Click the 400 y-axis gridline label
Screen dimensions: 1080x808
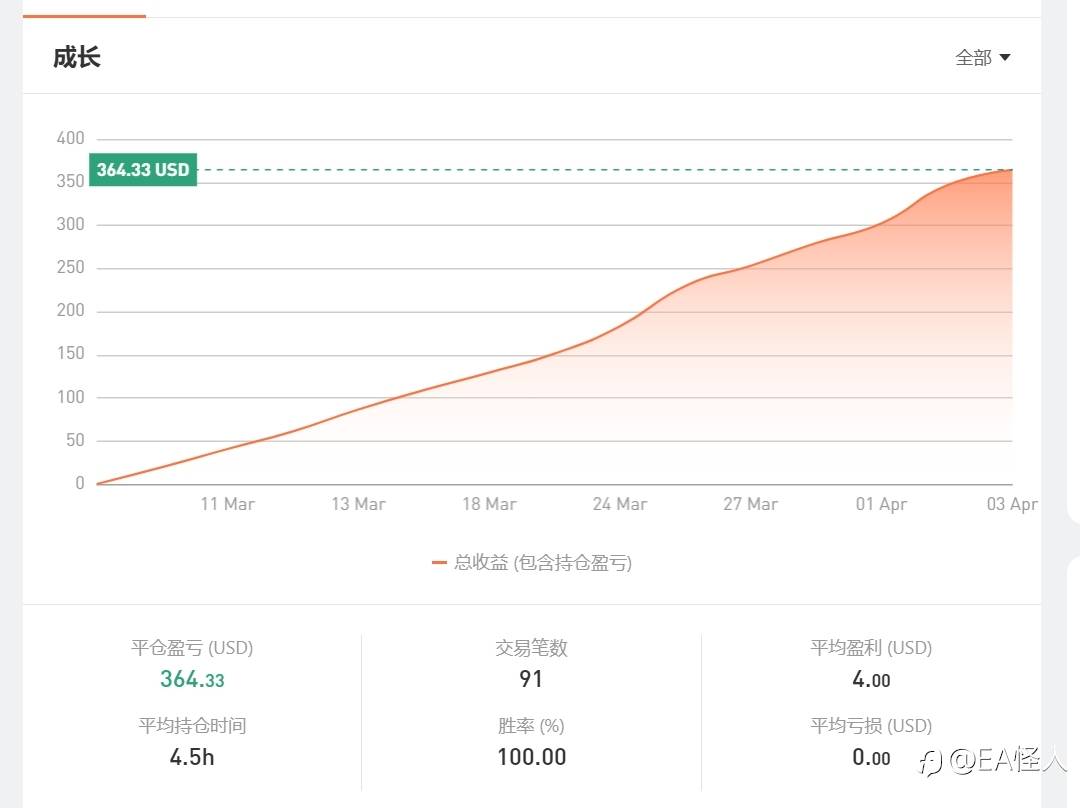coord(71,138)
